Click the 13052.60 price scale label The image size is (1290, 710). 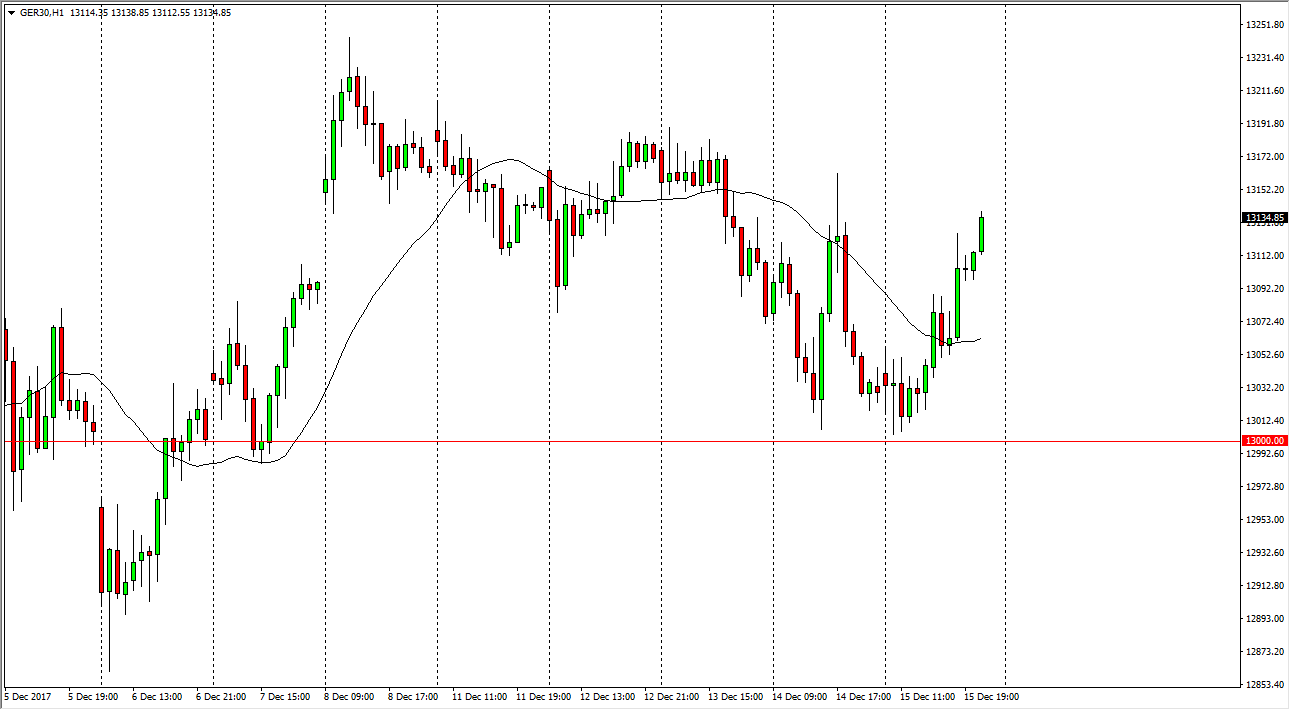pos(1264,355)
